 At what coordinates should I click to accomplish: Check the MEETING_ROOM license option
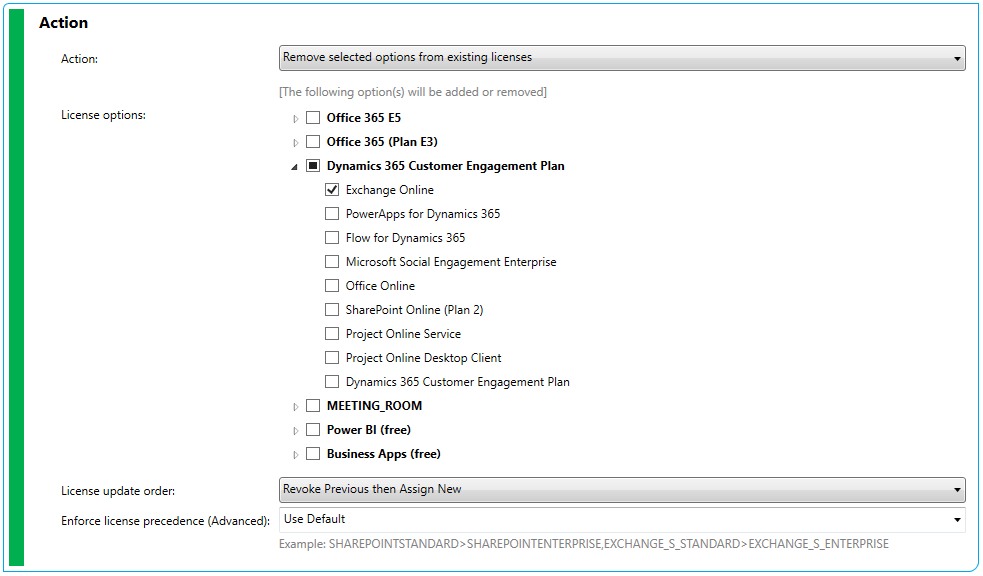(x=313, y=405)
